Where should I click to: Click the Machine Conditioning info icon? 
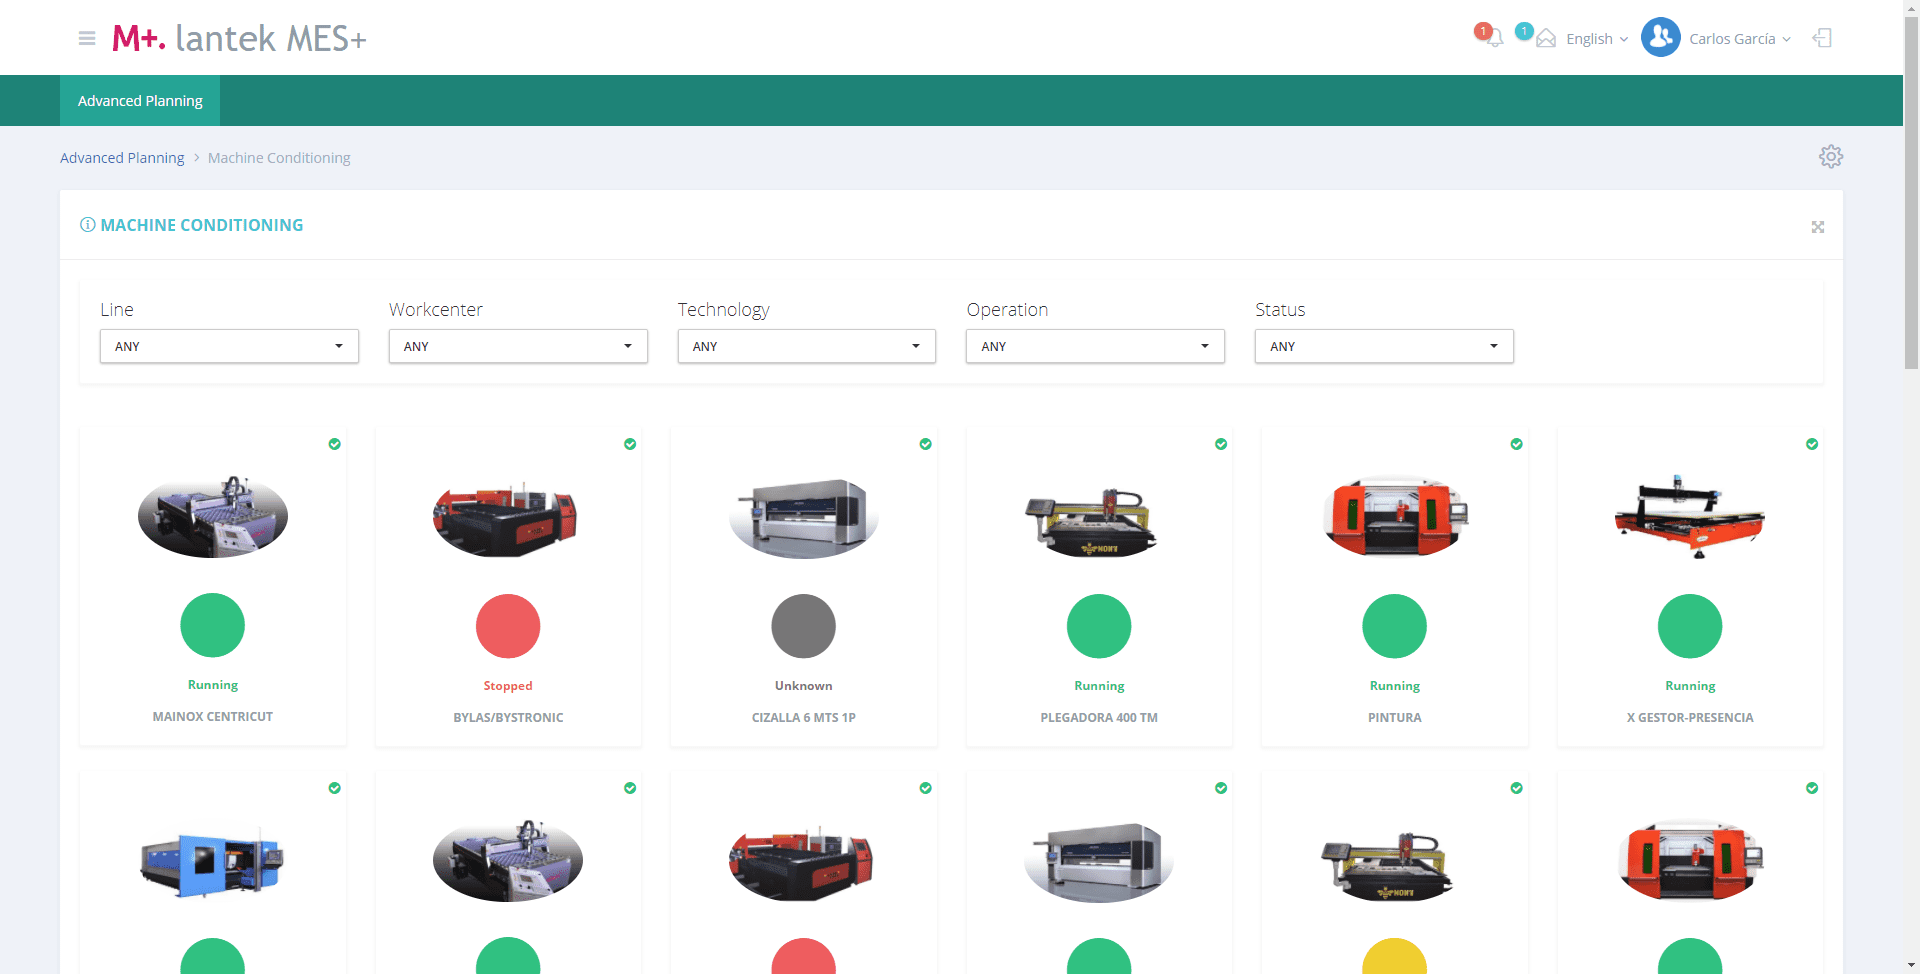[88, 225]
